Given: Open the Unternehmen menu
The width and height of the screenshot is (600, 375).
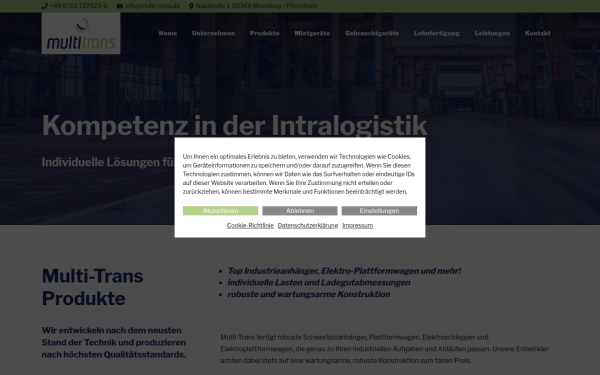Looking at the screenshot, I should 214,33.
